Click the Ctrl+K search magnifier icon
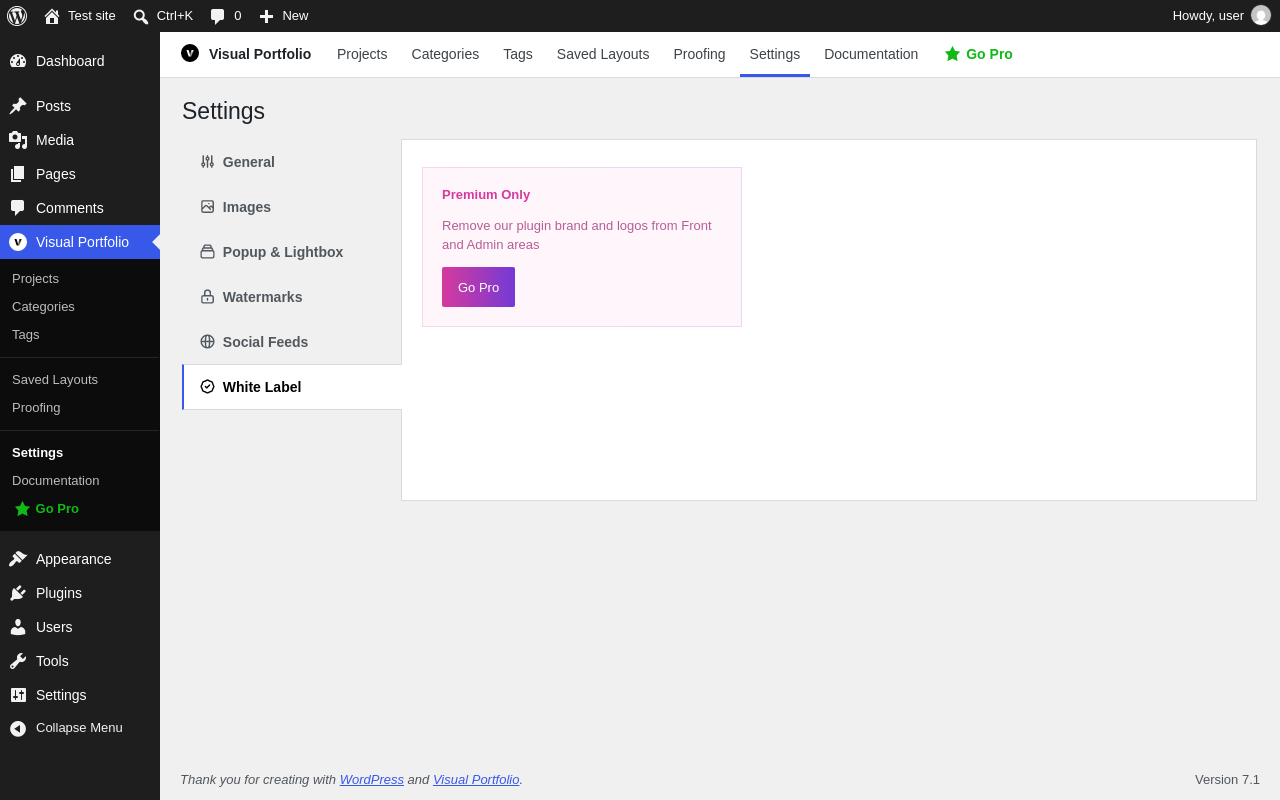1280x800 pixels. pyautogui.click(x=141, y=16)
